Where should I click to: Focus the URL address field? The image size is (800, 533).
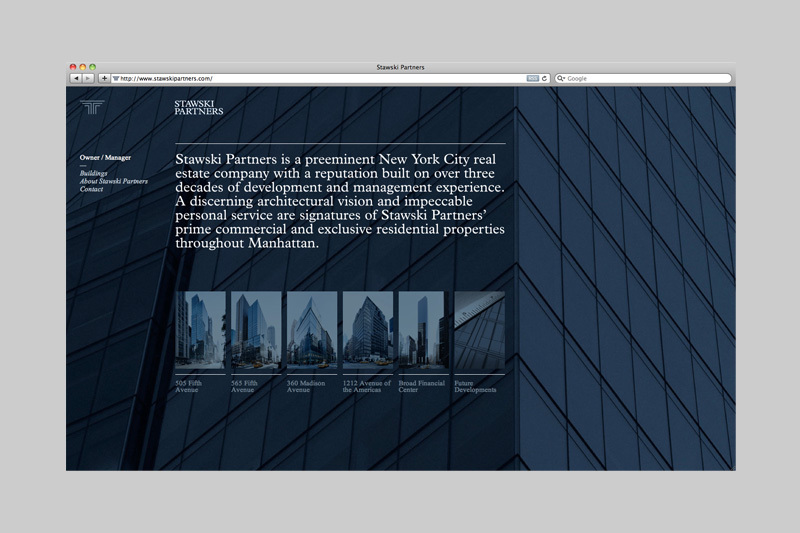tap(330, 79)
